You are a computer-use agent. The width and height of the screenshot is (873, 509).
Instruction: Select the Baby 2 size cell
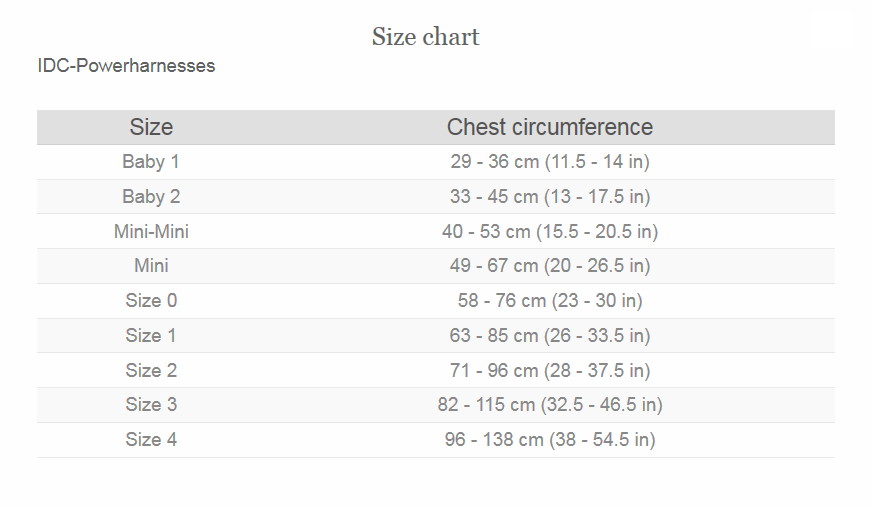pyautogui.click(x=151, y=197)
